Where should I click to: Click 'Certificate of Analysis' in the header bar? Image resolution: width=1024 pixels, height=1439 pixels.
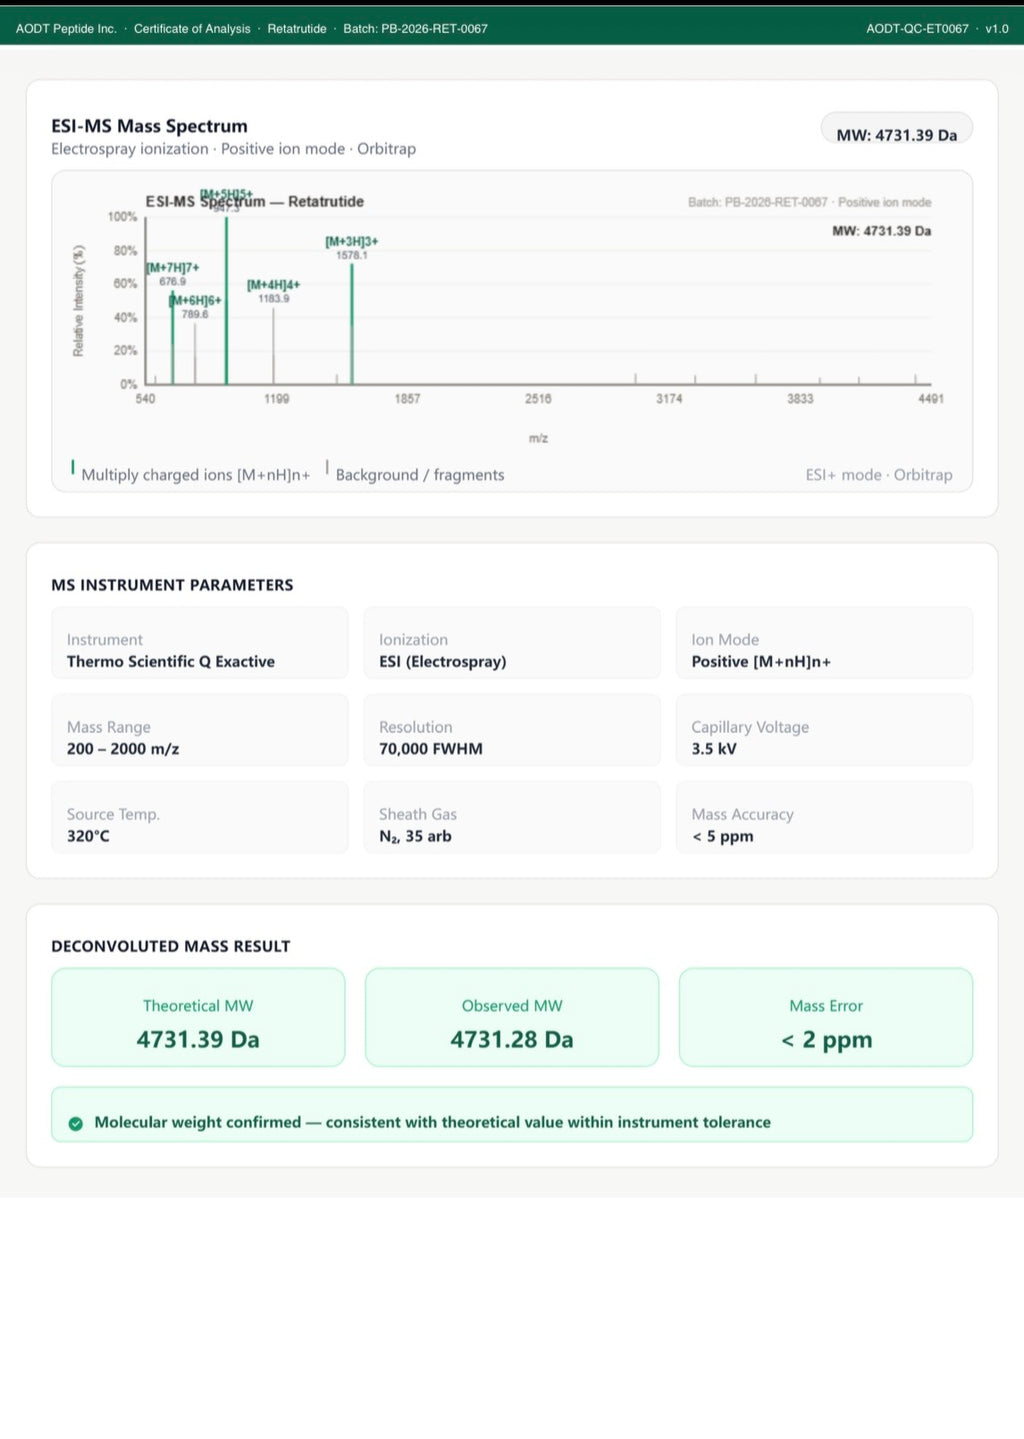(192, 29)
